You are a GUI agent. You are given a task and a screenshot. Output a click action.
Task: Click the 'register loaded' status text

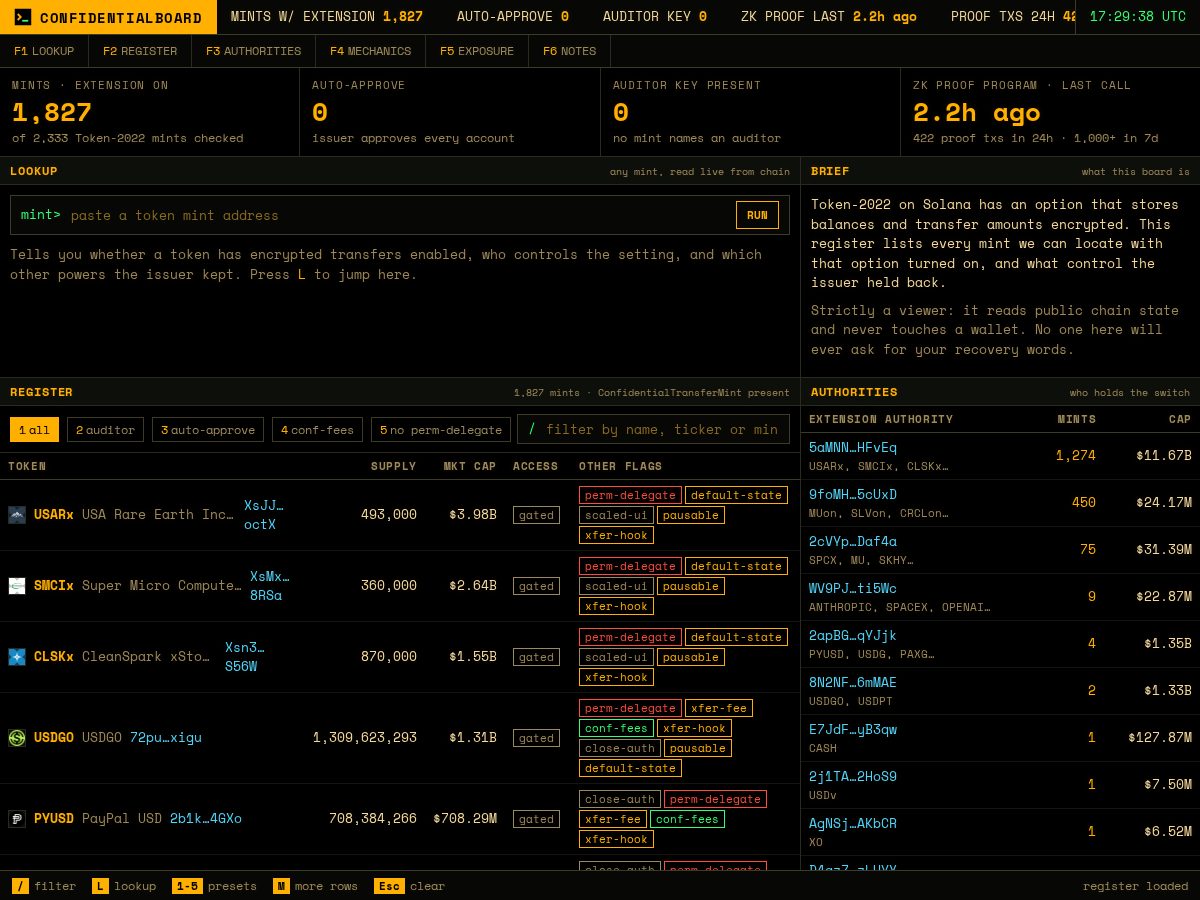click(x=1136, y=886)
